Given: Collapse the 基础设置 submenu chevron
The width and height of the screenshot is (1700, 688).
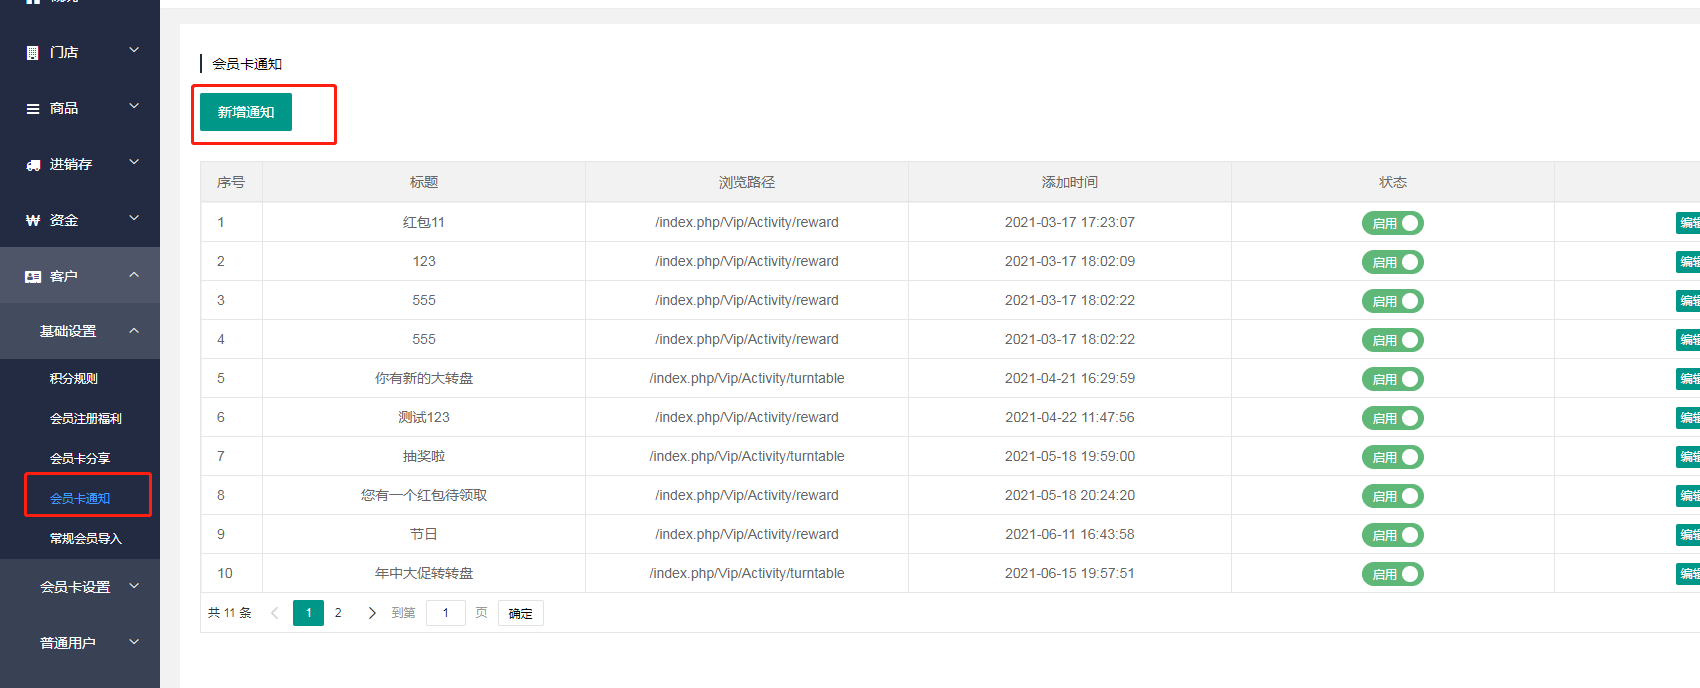Looking at the screenshot, I should pyautogui.click(x=134, y=331).
